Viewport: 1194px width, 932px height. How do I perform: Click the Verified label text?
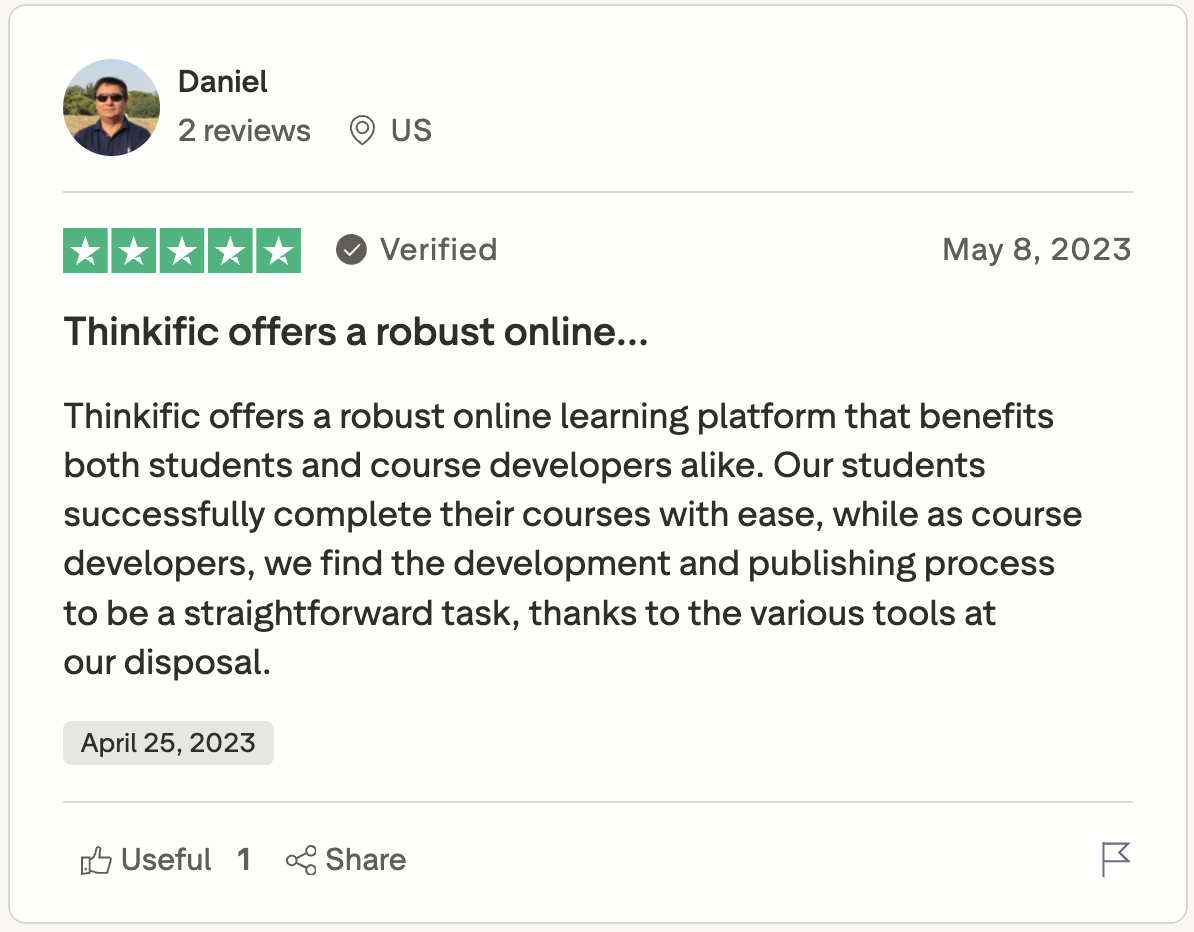(x=438, y=250)
